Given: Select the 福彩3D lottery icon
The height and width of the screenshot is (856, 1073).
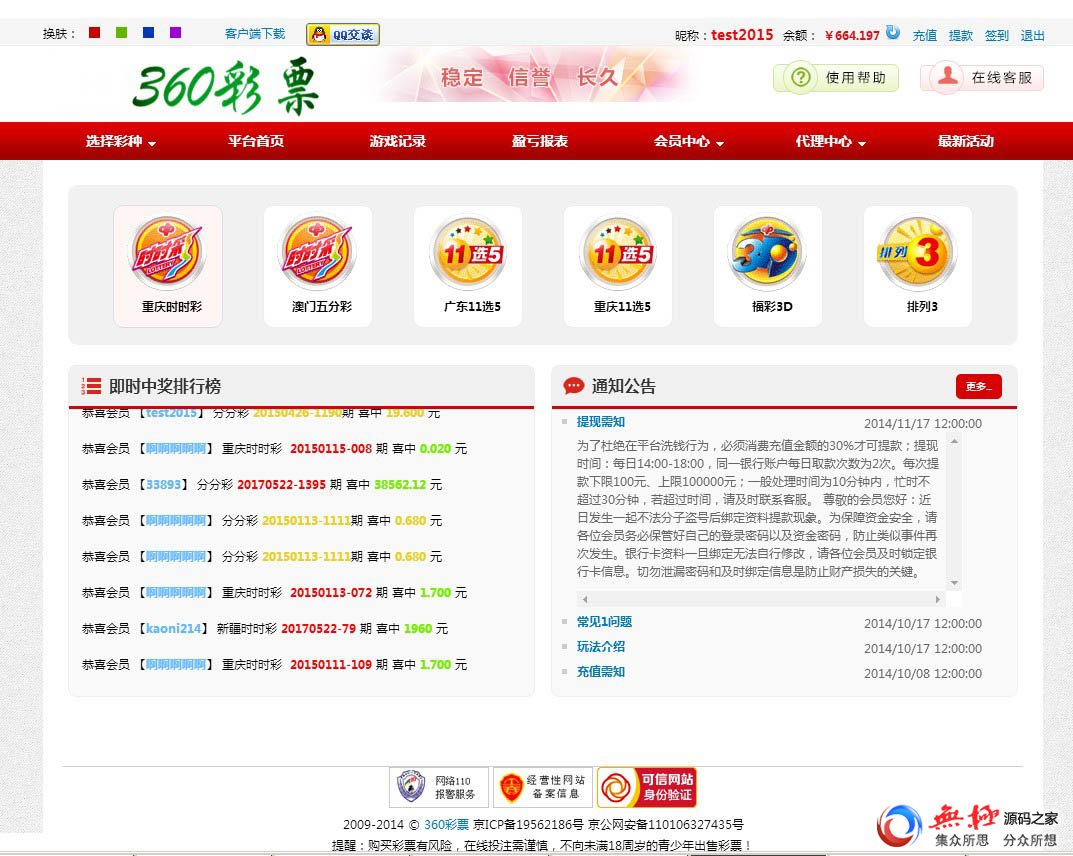Looking at the screenshot, I should [768, 266].
